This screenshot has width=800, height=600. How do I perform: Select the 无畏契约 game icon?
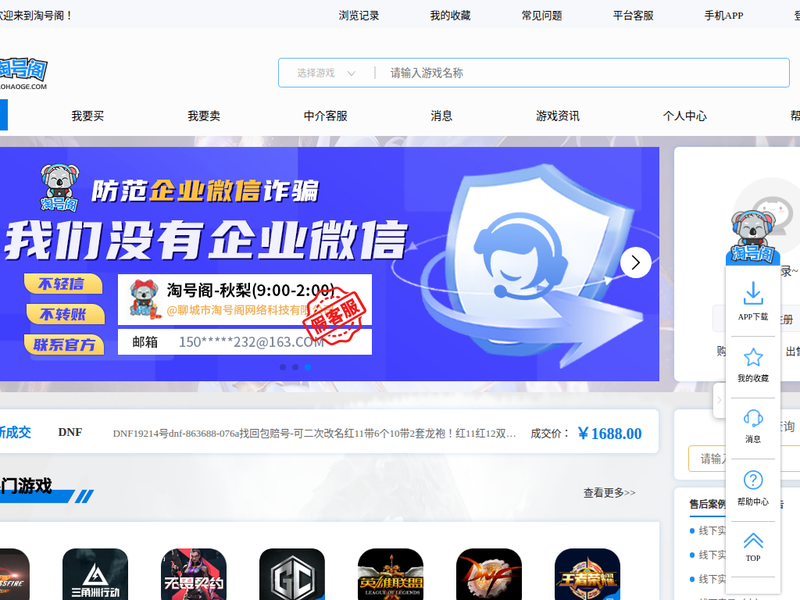(194, 574)
